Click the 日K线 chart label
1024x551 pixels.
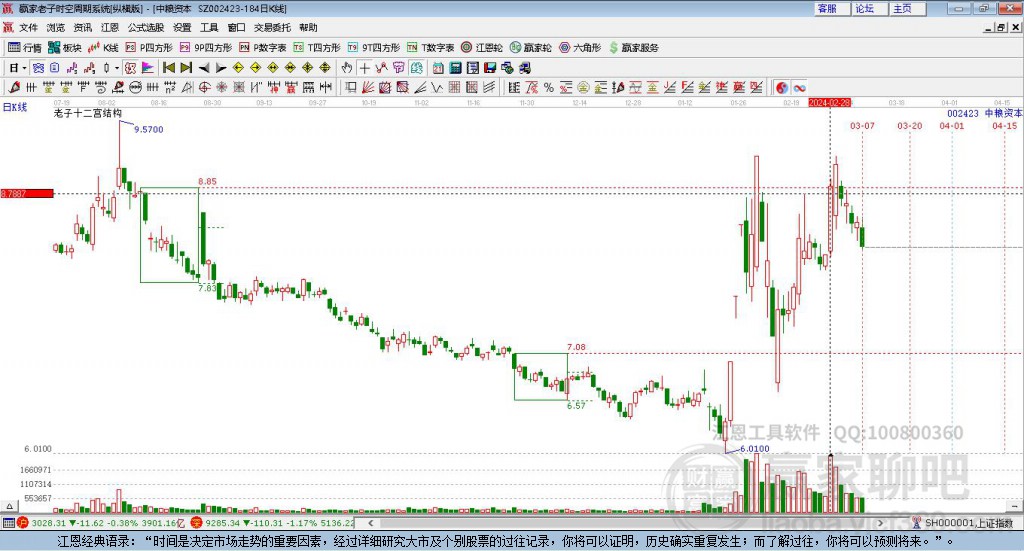tap(14, 107)
